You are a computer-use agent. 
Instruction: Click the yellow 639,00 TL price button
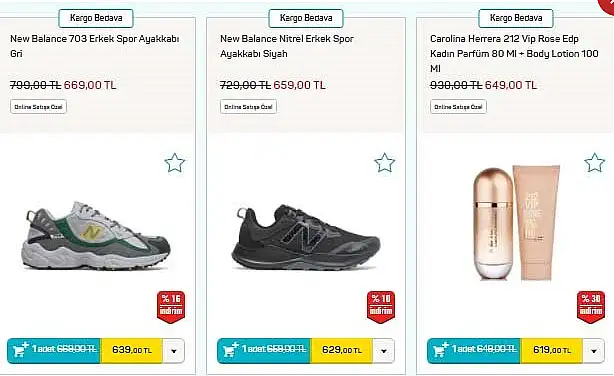pyautogui.click(x=132, y=350)
